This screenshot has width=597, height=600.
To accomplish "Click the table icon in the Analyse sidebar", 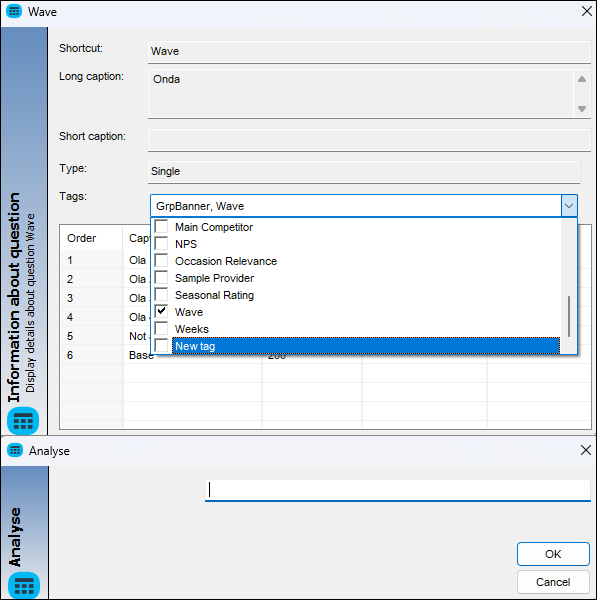I will pyautogui.click(x=24, y=585).
